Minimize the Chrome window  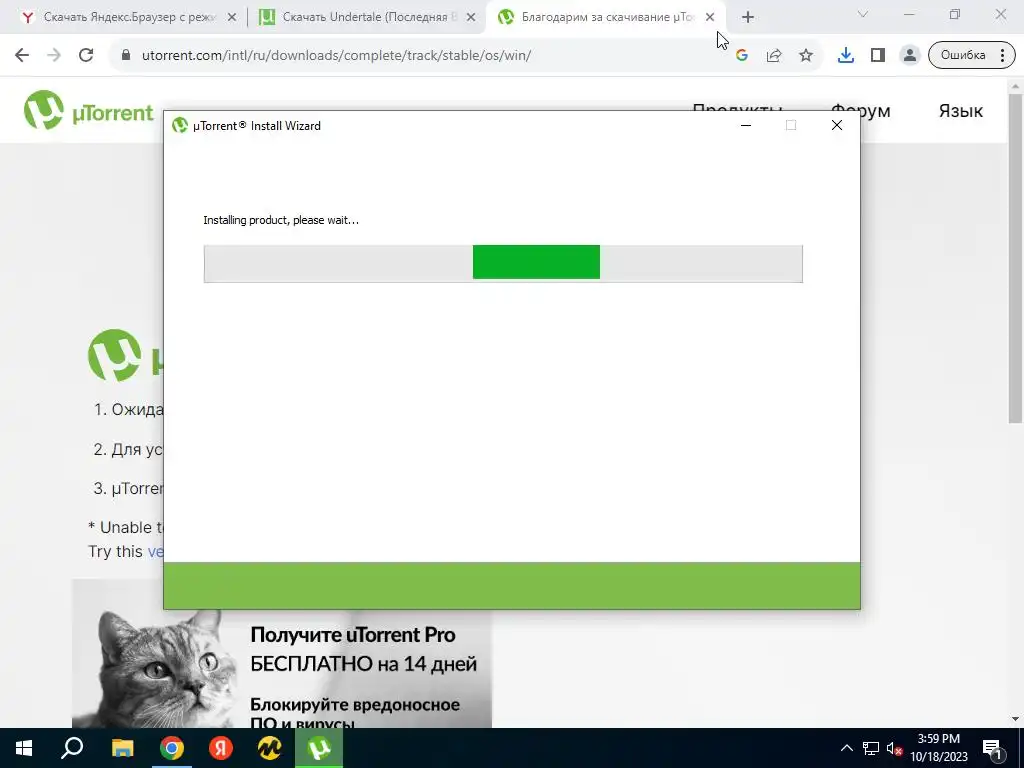pyautogui.click(x=909, y=14)
